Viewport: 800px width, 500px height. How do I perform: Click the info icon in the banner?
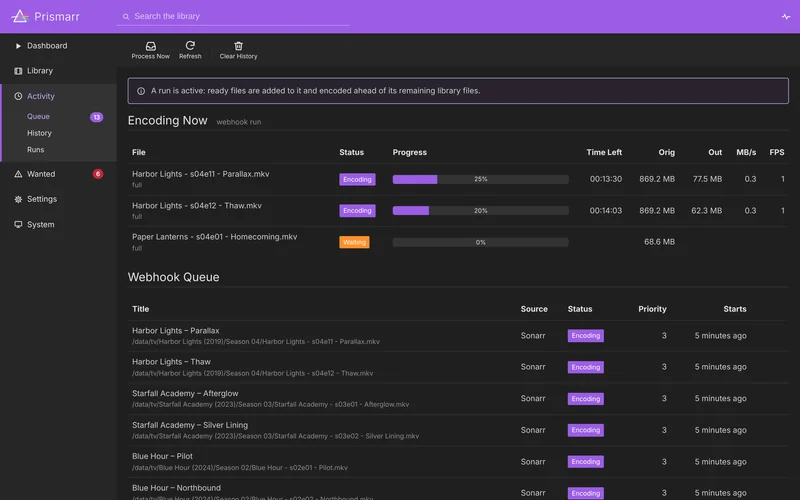pos(141,91)
